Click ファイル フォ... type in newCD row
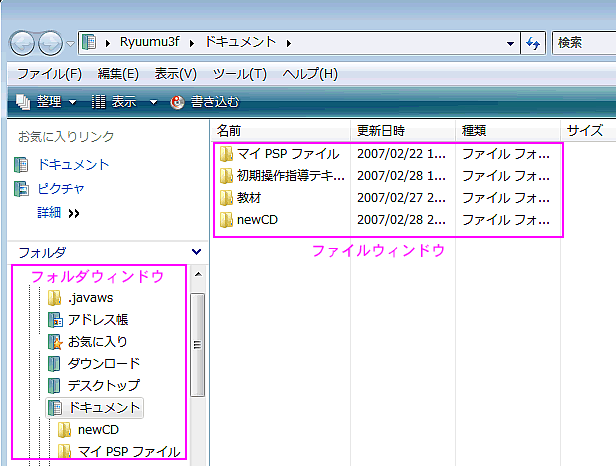 506,220
